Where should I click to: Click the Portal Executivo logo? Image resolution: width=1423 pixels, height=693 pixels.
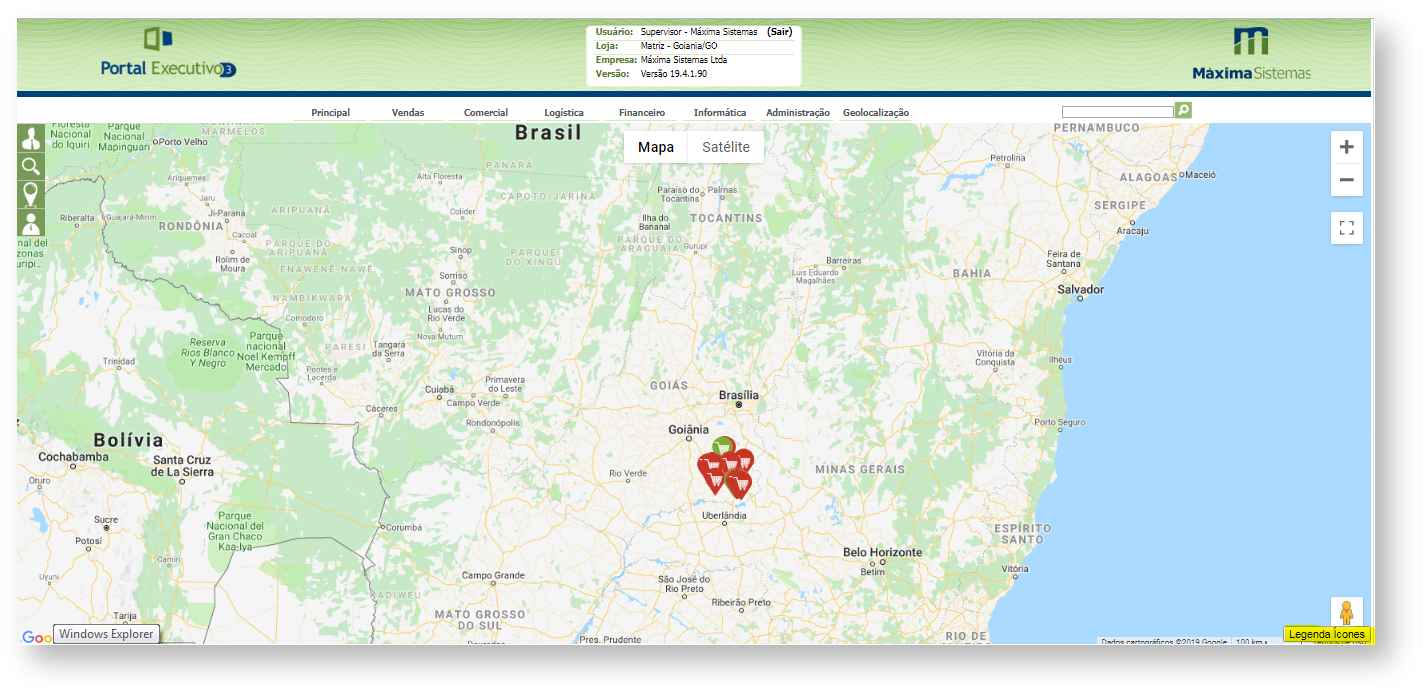[168, 53]
